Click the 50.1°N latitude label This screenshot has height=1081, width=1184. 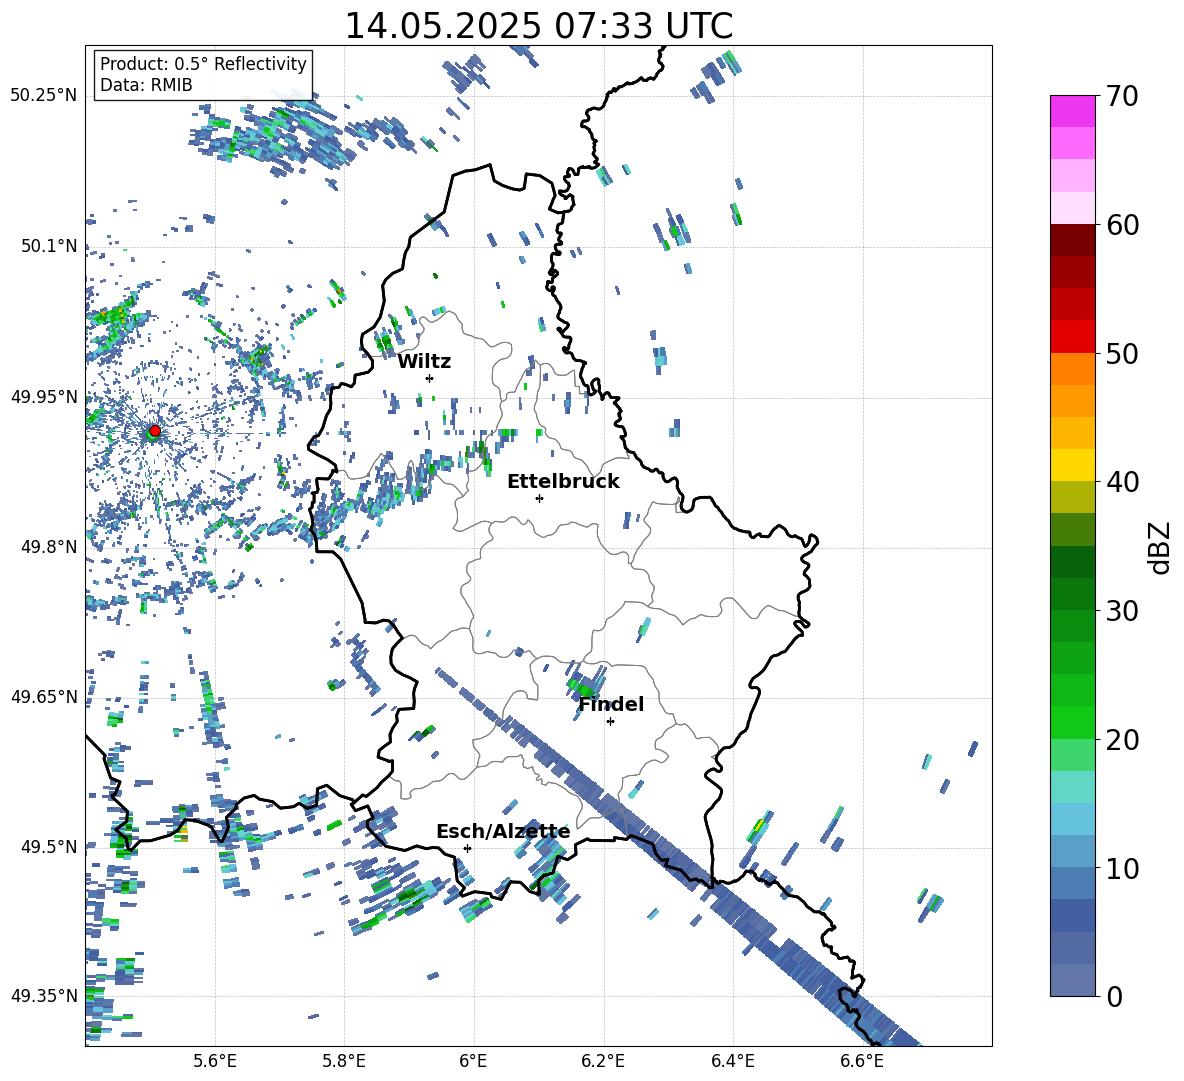coord(48,246)
